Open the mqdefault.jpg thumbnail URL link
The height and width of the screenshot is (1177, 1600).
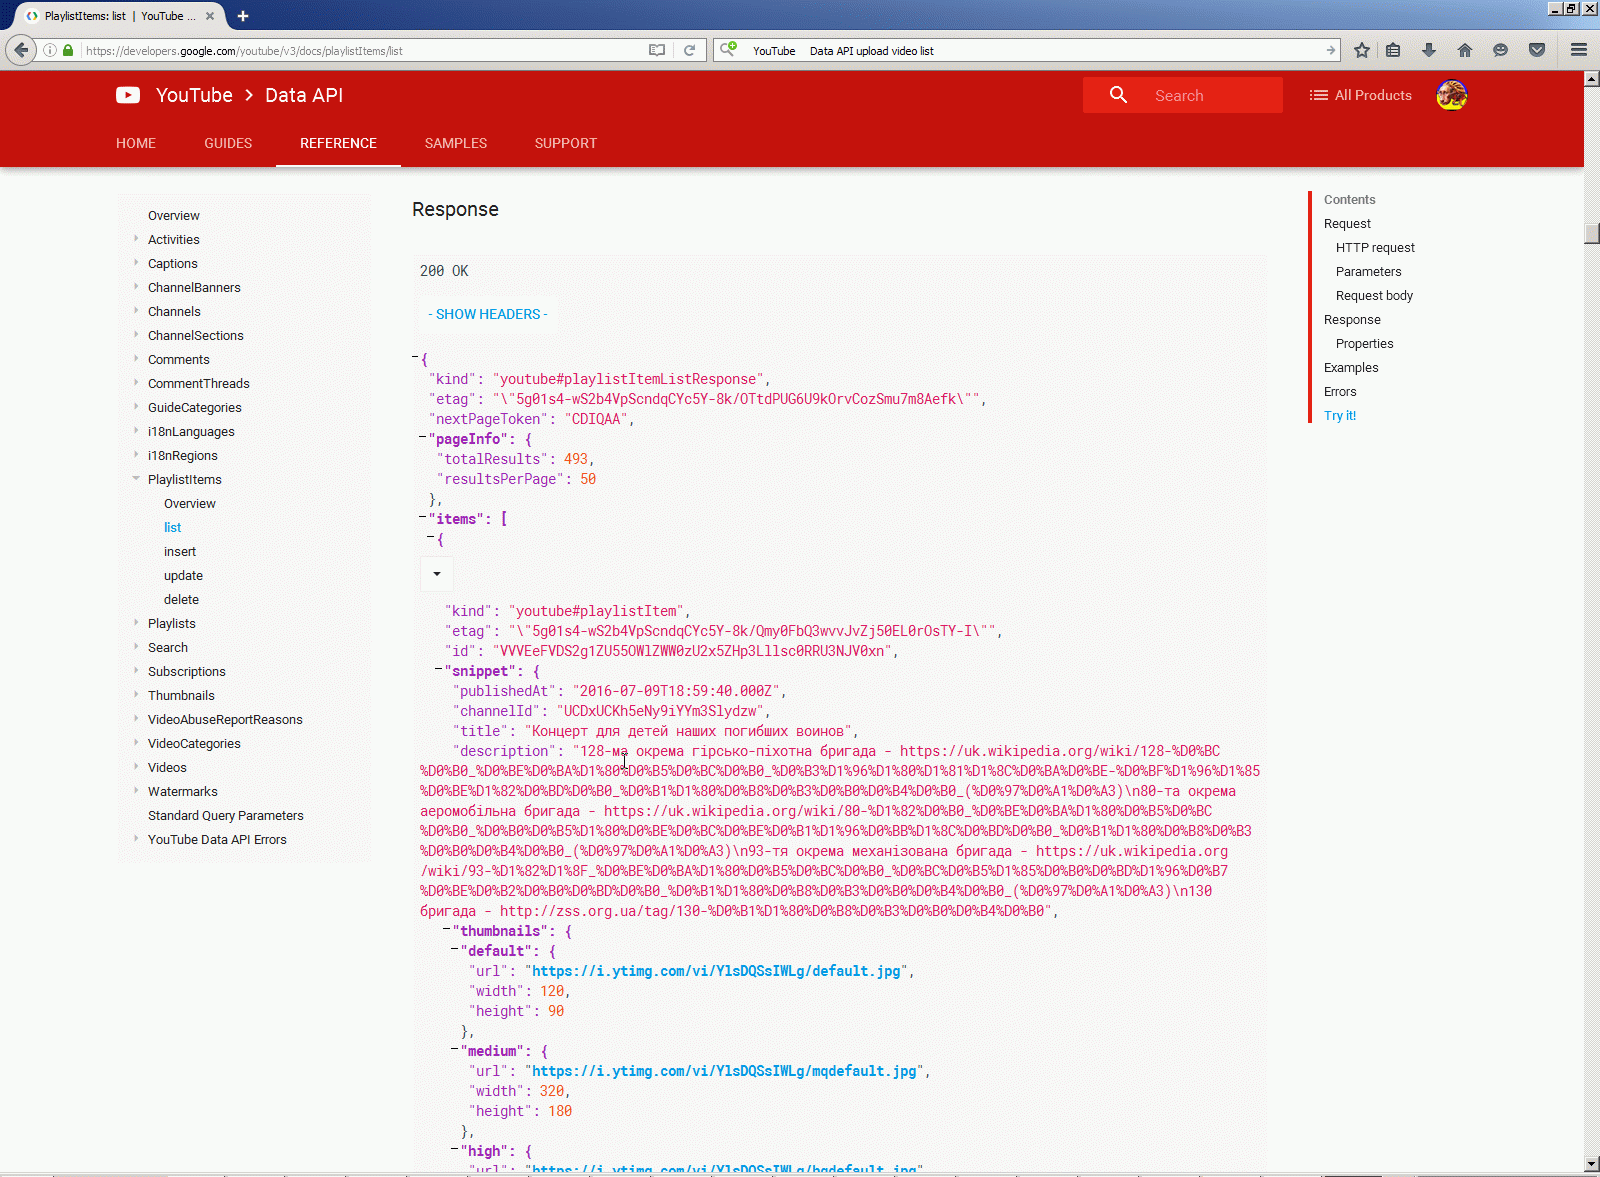click(724, 1071)
